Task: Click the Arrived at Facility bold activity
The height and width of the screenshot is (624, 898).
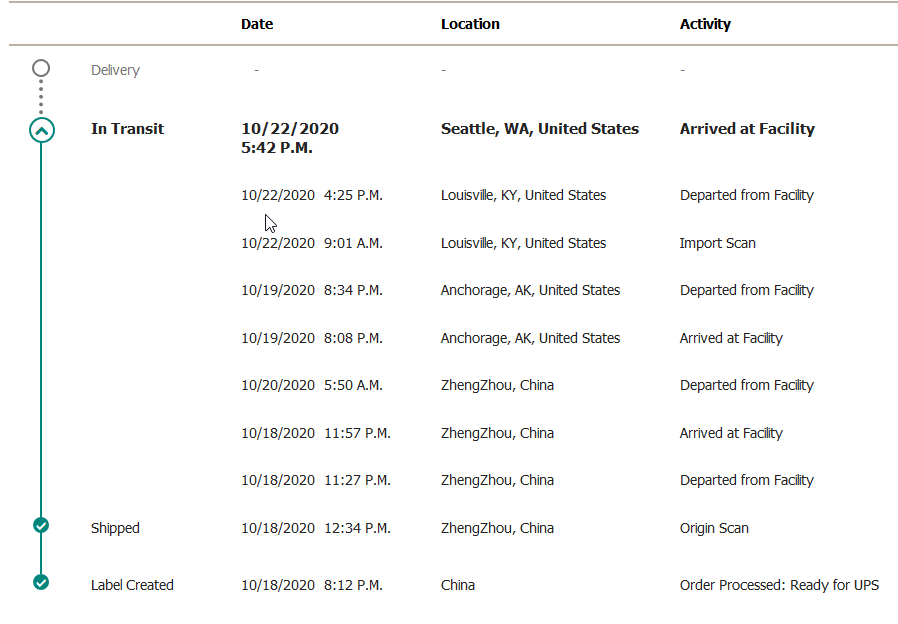Action: click(747, 129)
